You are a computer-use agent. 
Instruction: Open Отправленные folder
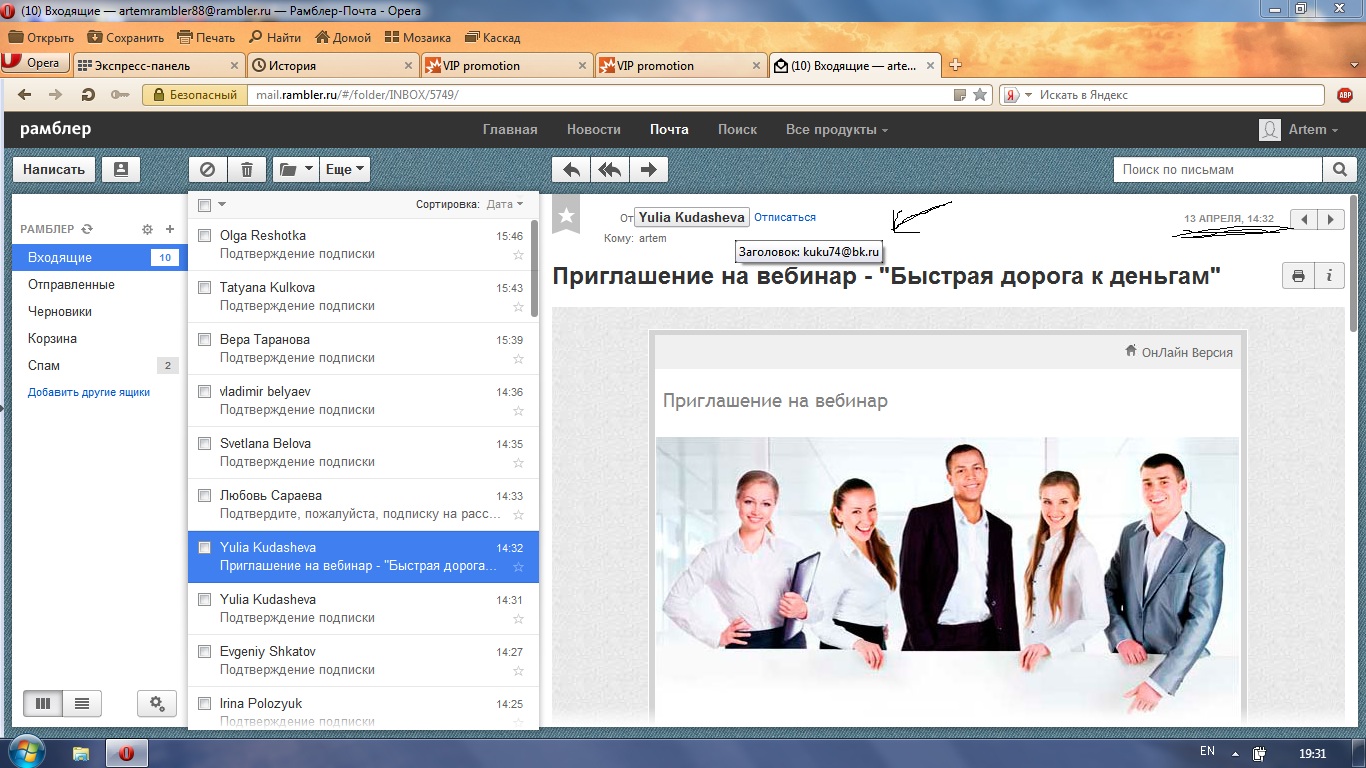pyautogui.click(x=71, y=284)
